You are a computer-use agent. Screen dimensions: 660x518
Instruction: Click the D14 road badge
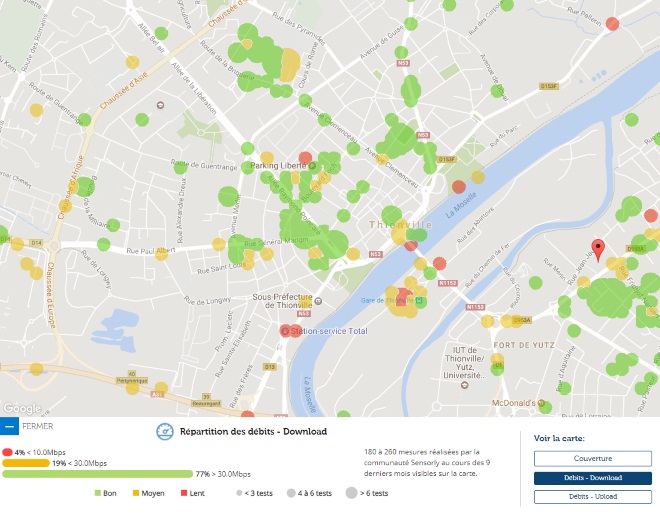36,243
